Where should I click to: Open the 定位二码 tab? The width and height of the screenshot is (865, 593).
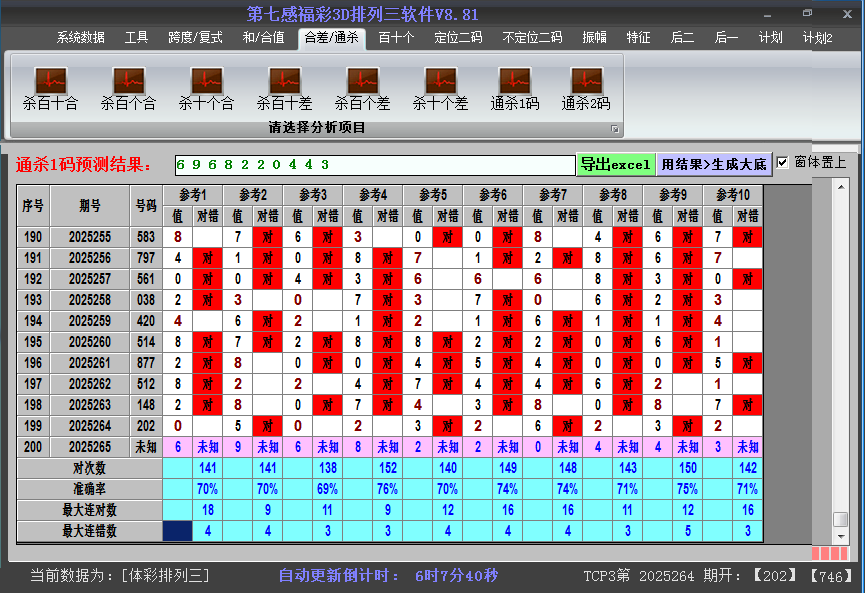coord(460,38)
